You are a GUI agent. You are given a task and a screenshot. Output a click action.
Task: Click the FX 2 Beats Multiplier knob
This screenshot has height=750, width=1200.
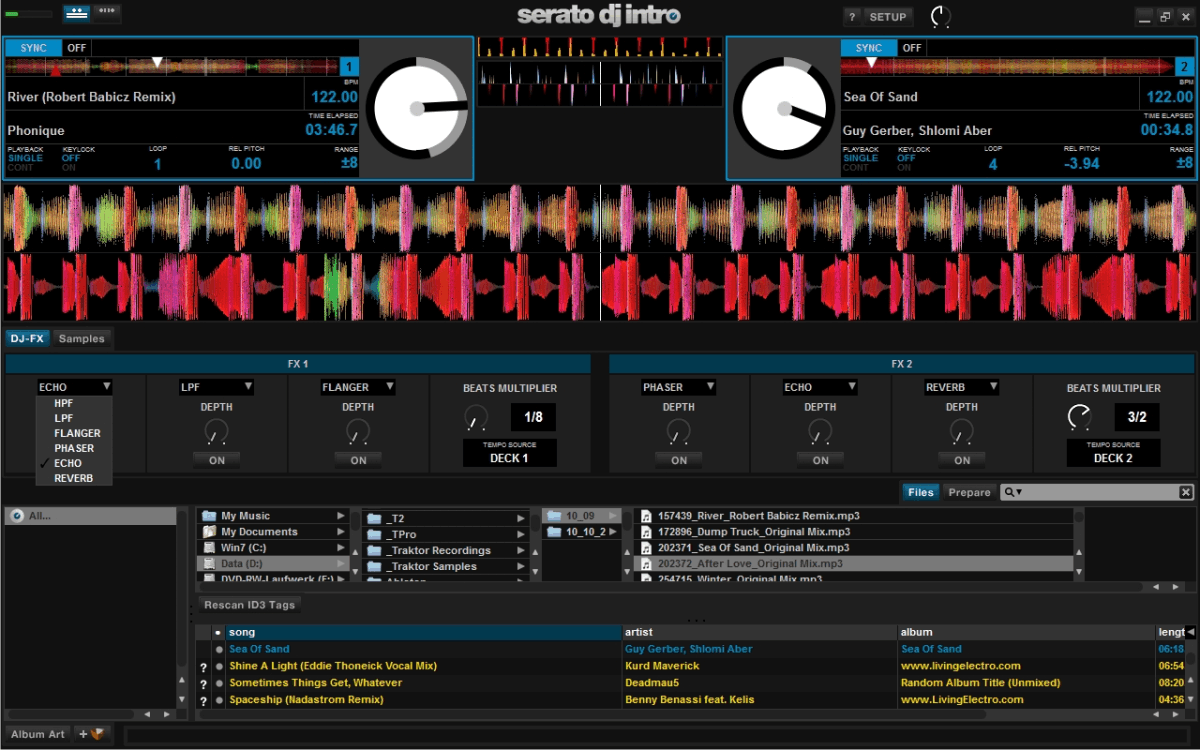[1079, 417]
